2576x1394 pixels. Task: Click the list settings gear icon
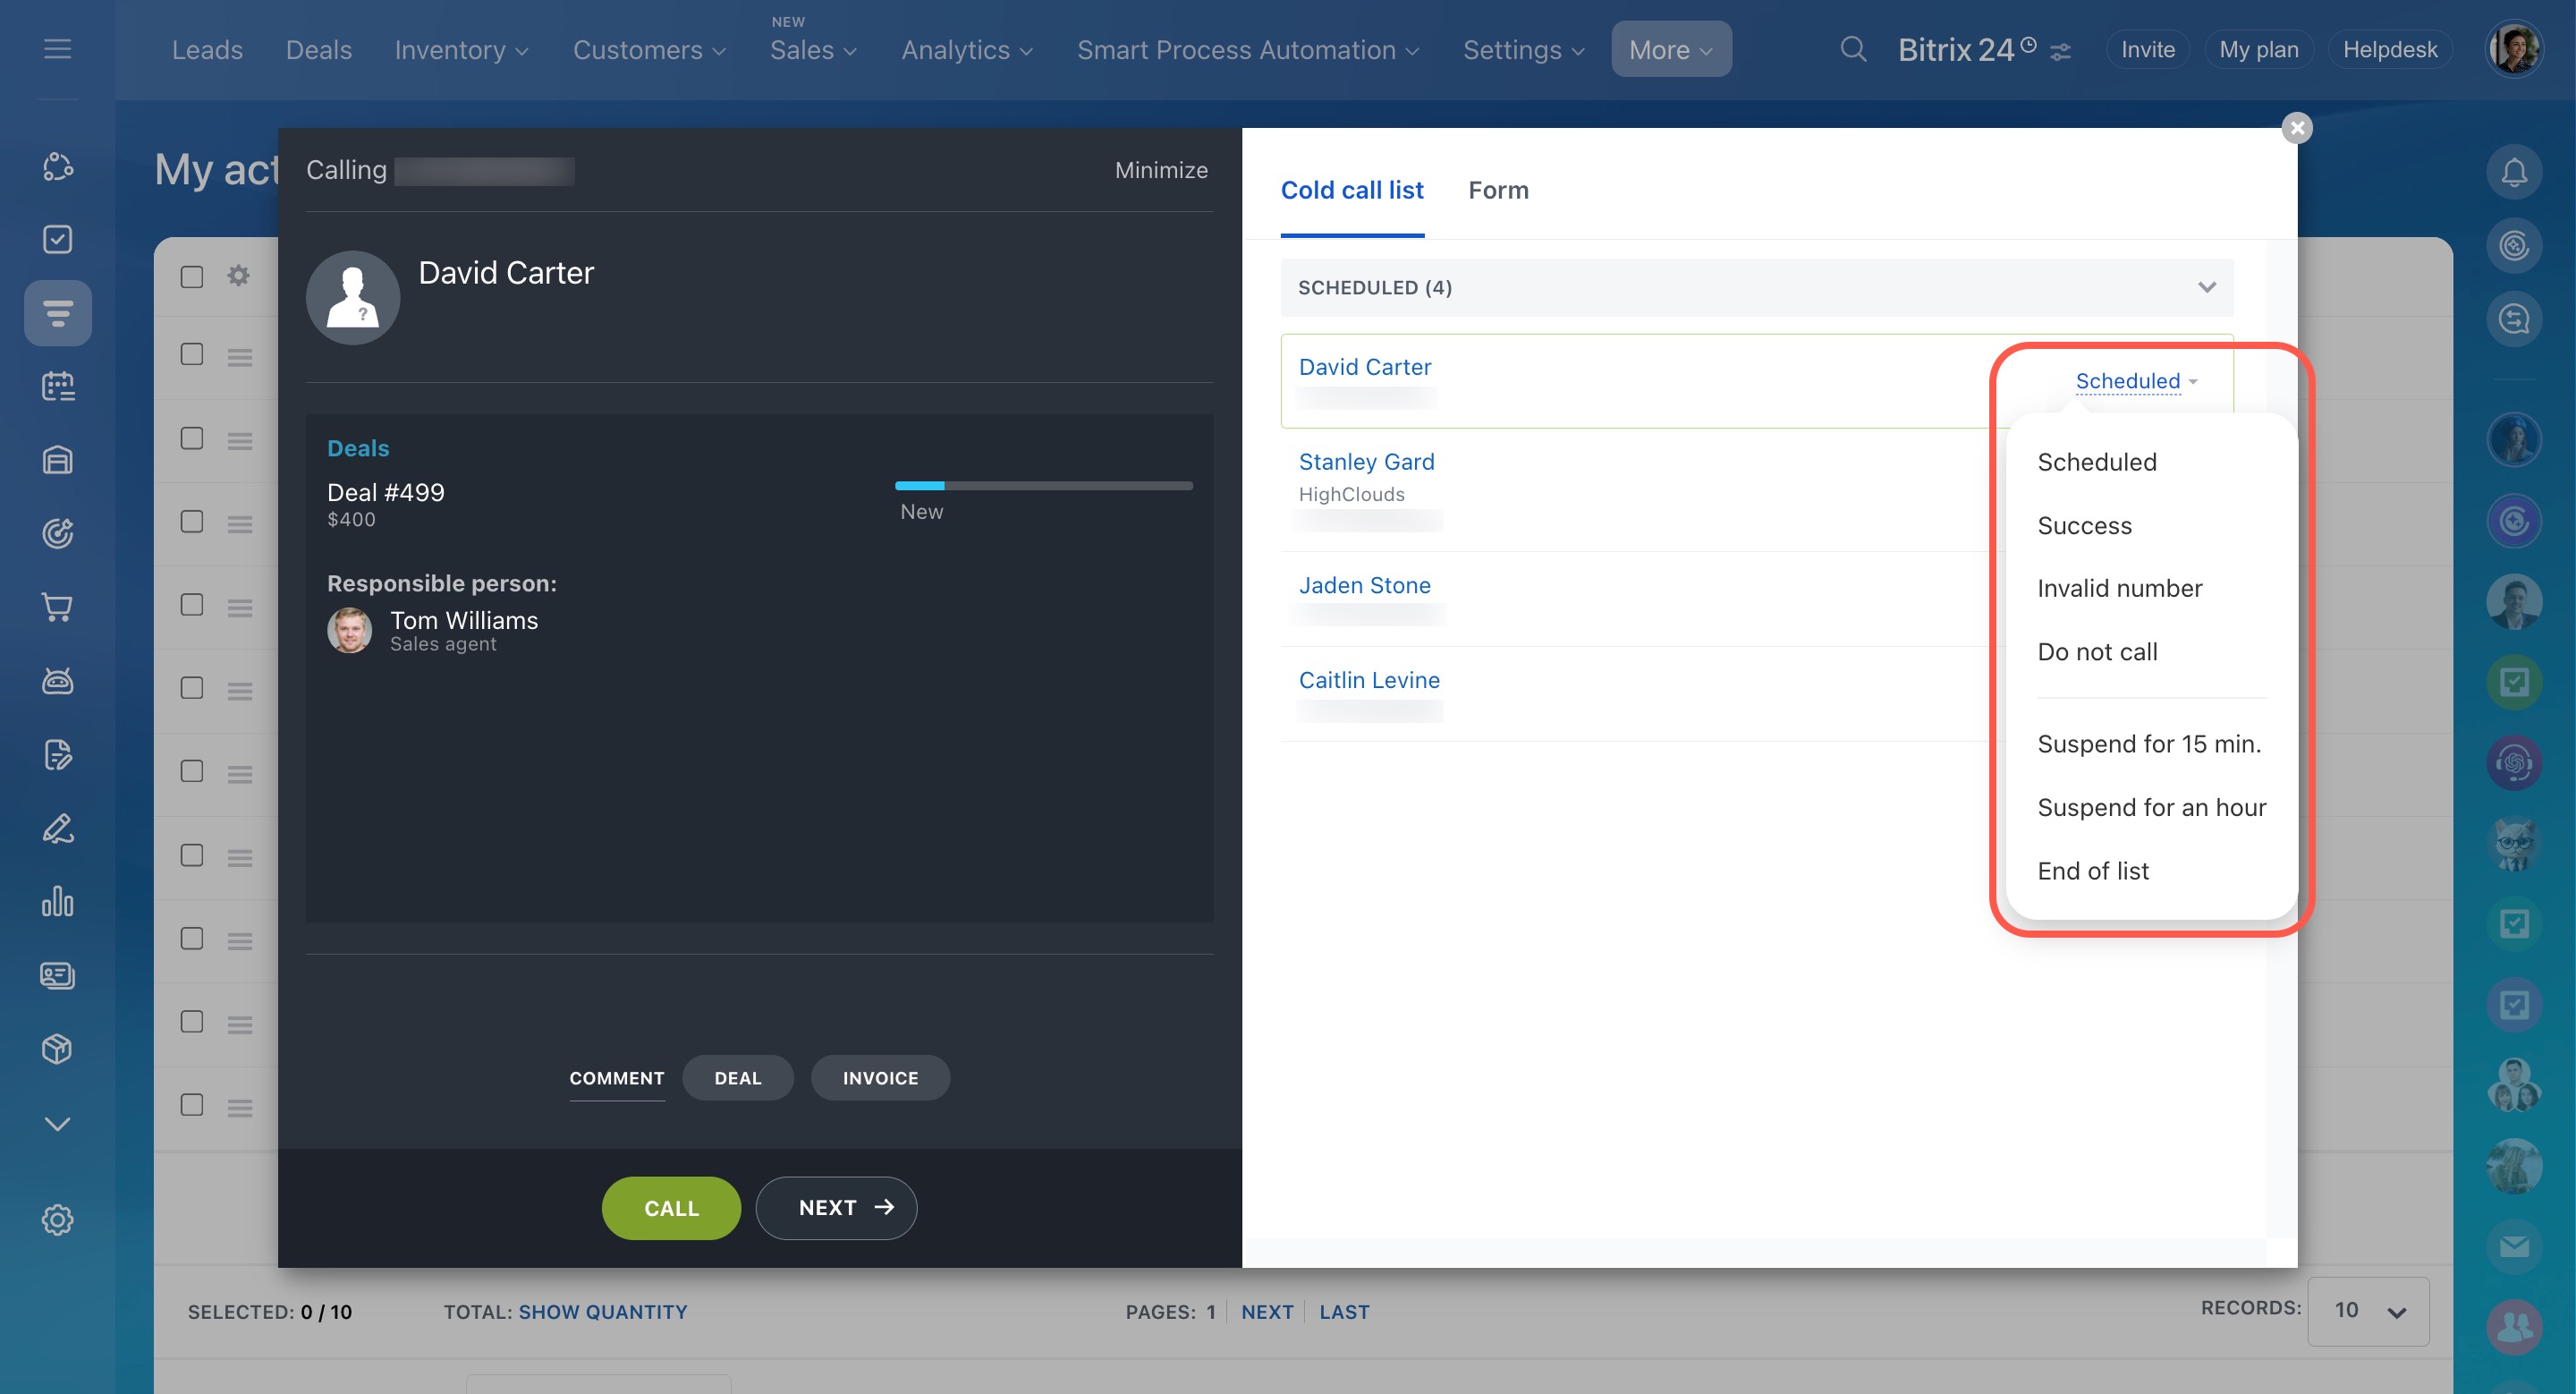click(238, 275)
